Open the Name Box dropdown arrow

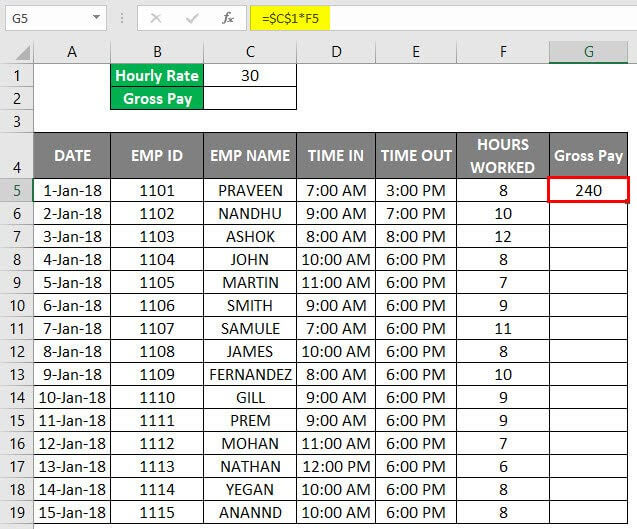tap(96, 17)
